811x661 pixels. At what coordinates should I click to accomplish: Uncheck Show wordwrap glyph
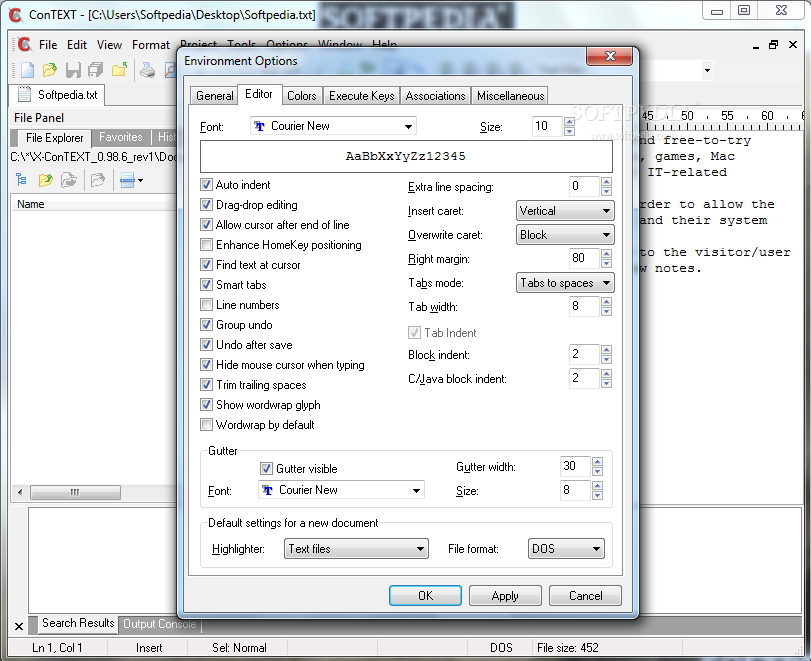click(x=206, y=404)
